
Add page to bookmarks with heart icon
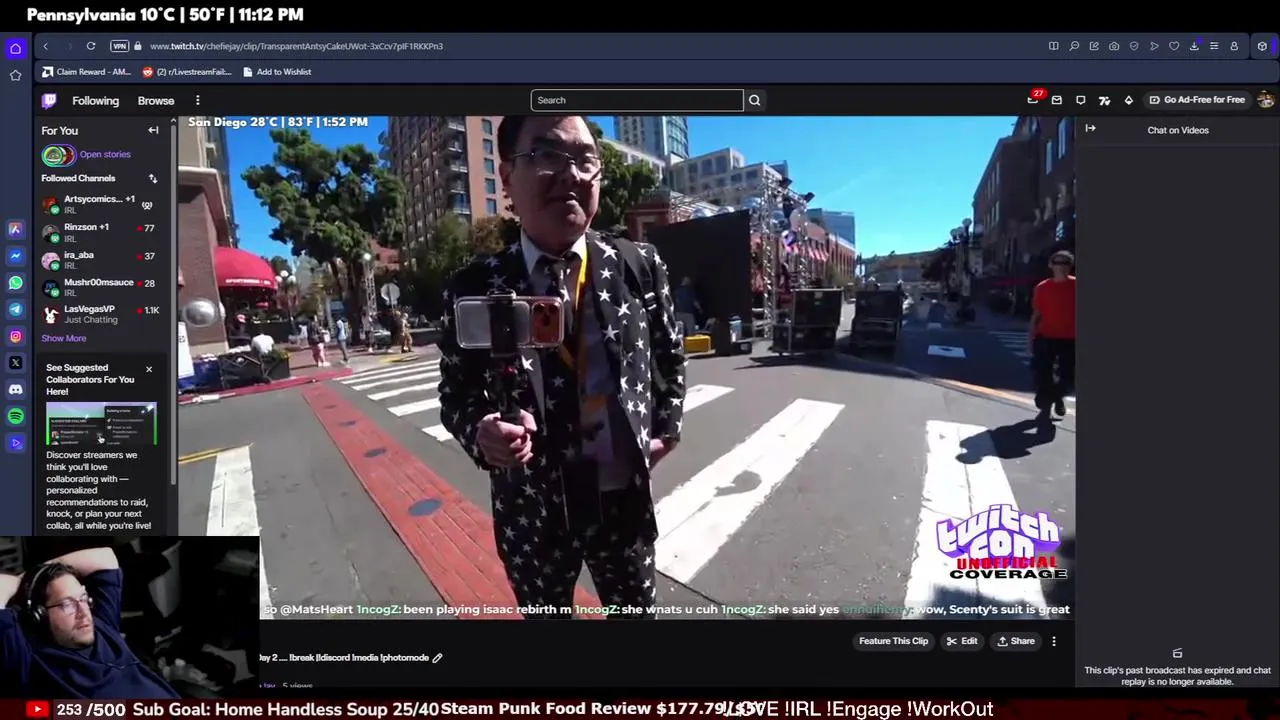click(x=1174, y=46)
